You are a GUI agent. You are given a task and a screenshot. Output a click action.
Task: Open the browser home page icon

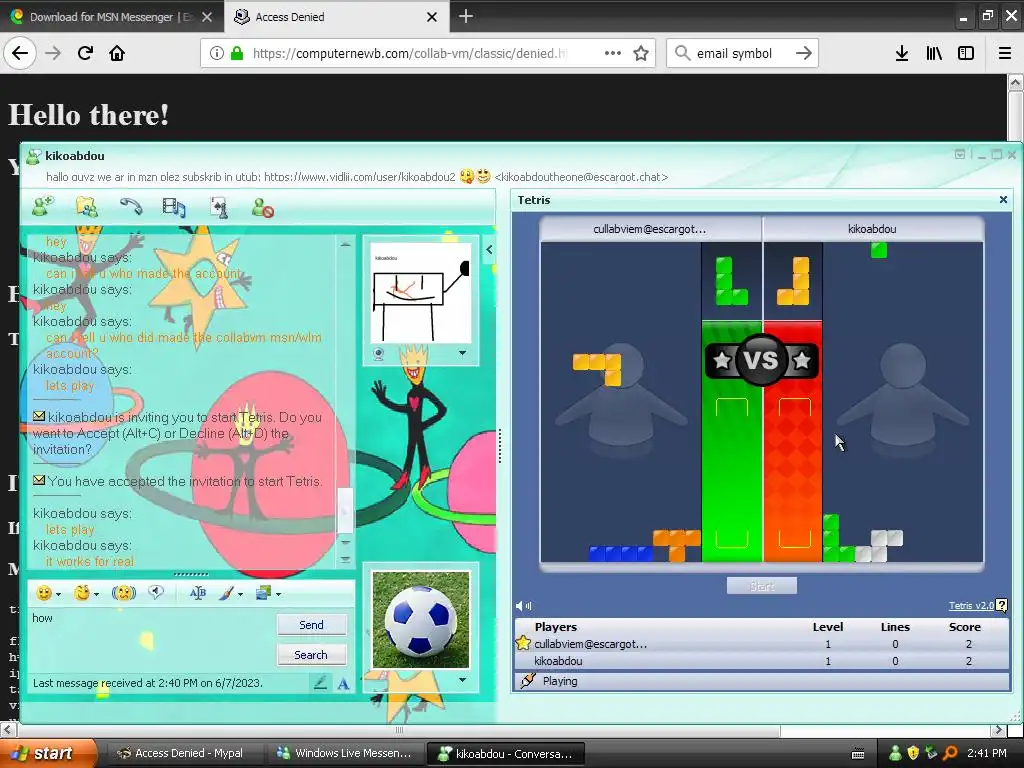[117, 53]
